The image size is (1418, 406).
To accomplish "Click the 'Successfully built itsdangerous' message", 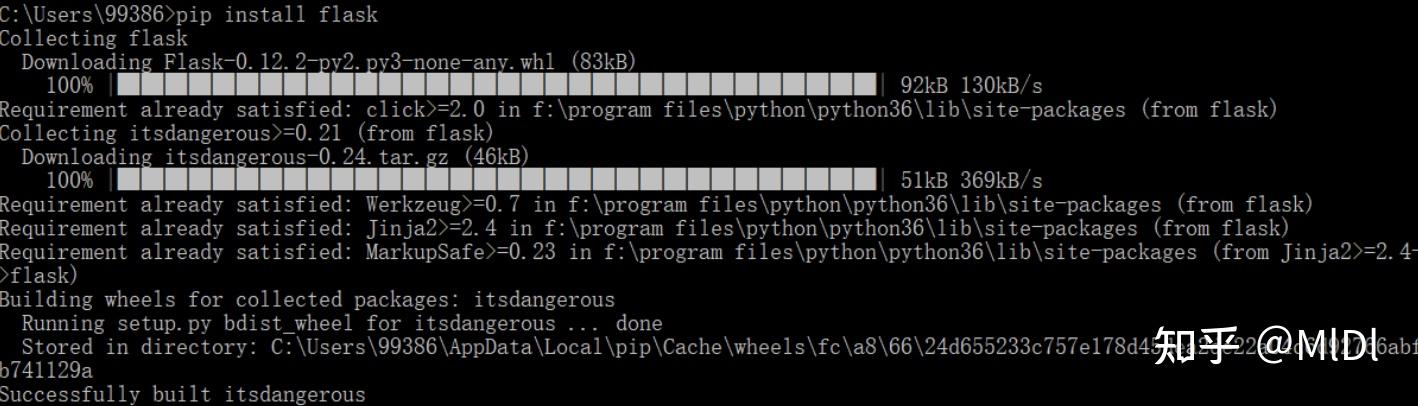I will pos(183,395).
